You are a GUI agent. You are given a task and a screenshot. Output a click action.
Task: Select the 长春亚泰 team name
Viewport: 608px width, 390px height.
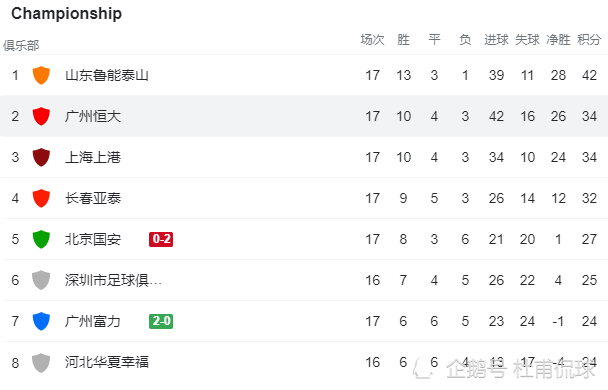click(93, 198)
